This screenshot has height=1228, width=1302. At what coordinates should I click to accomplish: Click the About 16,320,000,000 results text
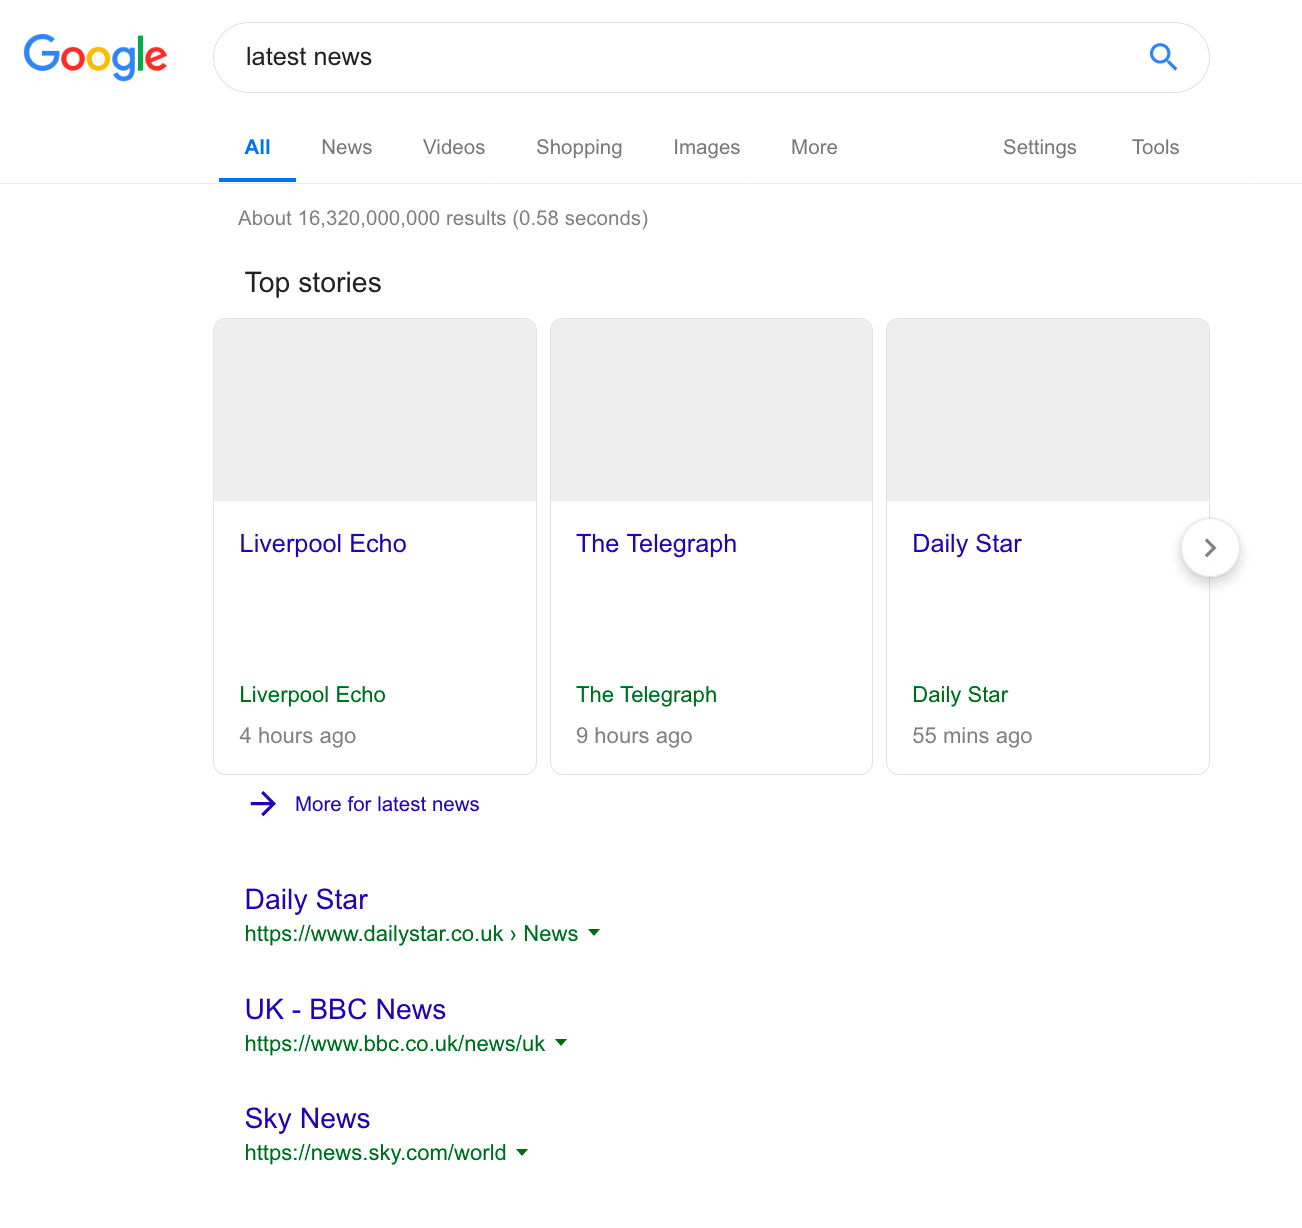click(443, 218)
